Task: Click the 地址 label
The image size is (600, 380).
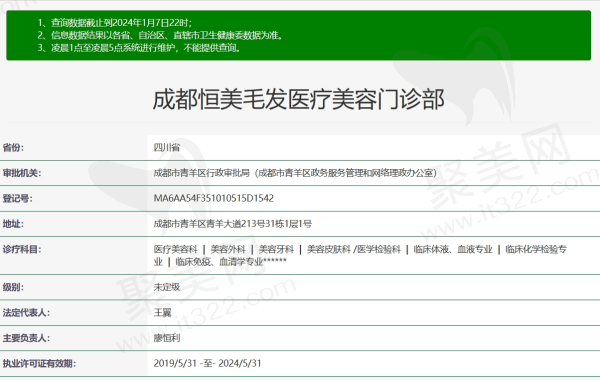Action: pos(13,224)
